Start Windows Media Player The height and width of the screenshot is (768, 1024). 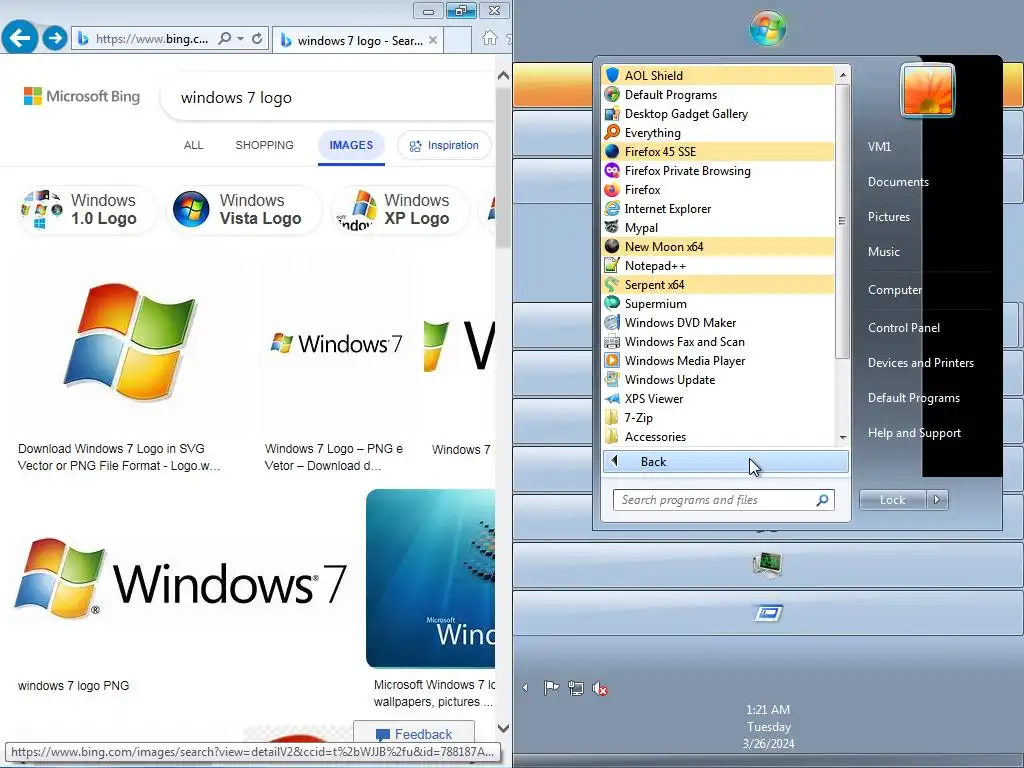tap(718, 360)
